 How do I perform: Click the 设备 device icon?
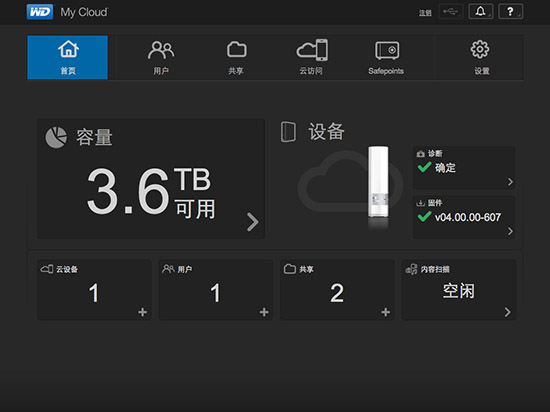(x=288, y=132)
